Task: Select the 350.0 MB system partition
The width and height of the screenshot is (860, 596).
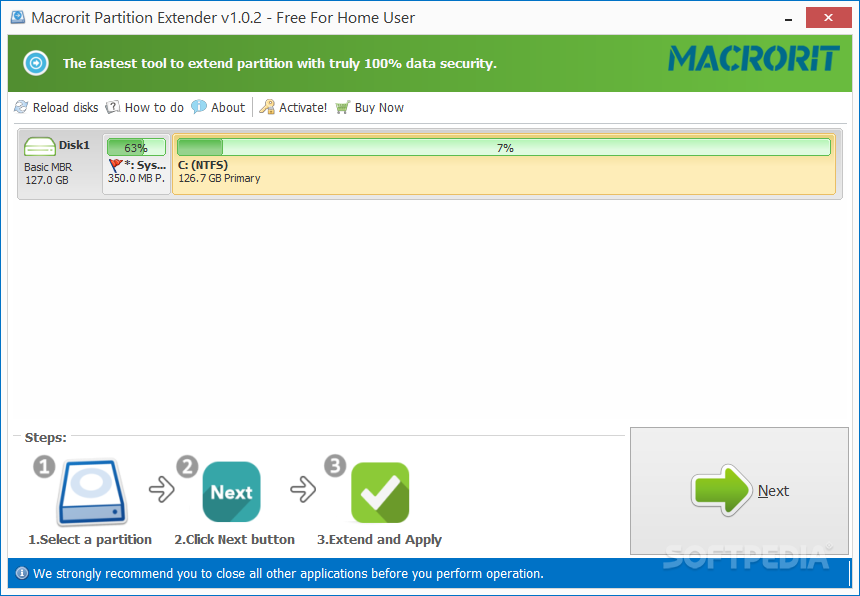Action: 136,164
